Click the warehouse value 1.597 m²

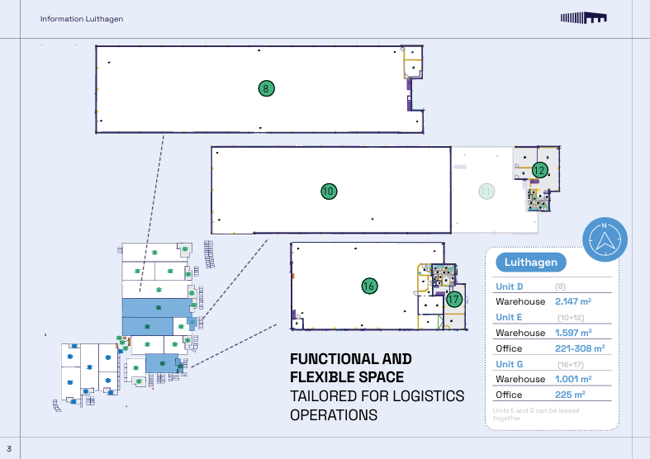click(x=573, y=333)
